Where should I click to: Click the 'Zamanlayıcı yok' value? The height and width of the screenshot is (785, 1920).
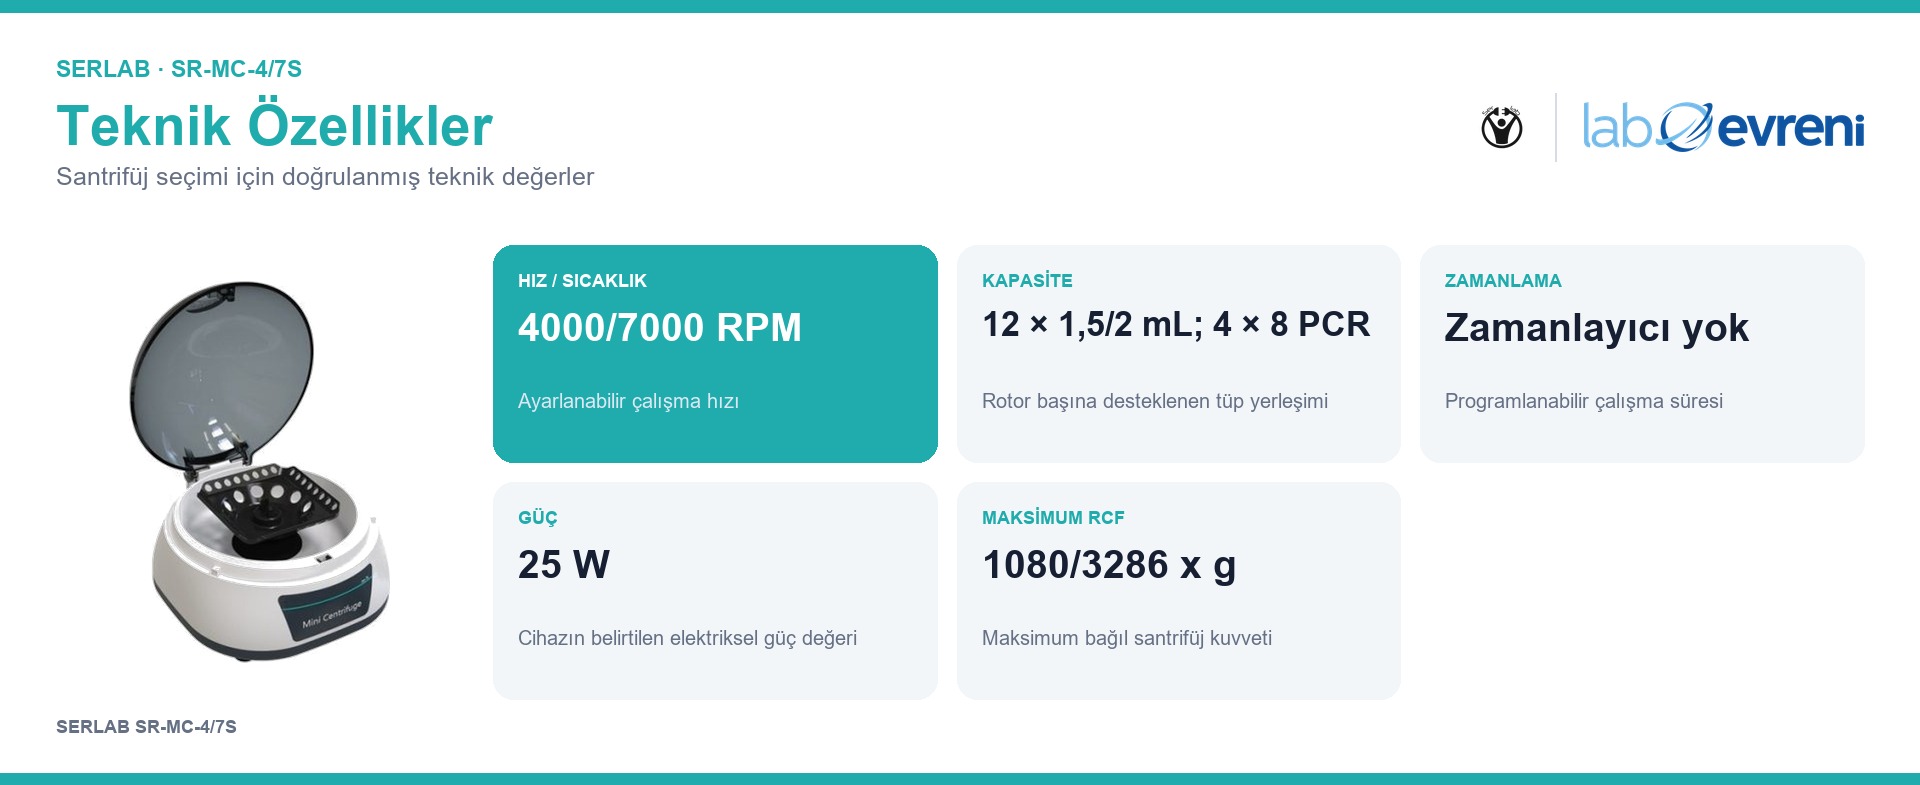pos(1597,328)
